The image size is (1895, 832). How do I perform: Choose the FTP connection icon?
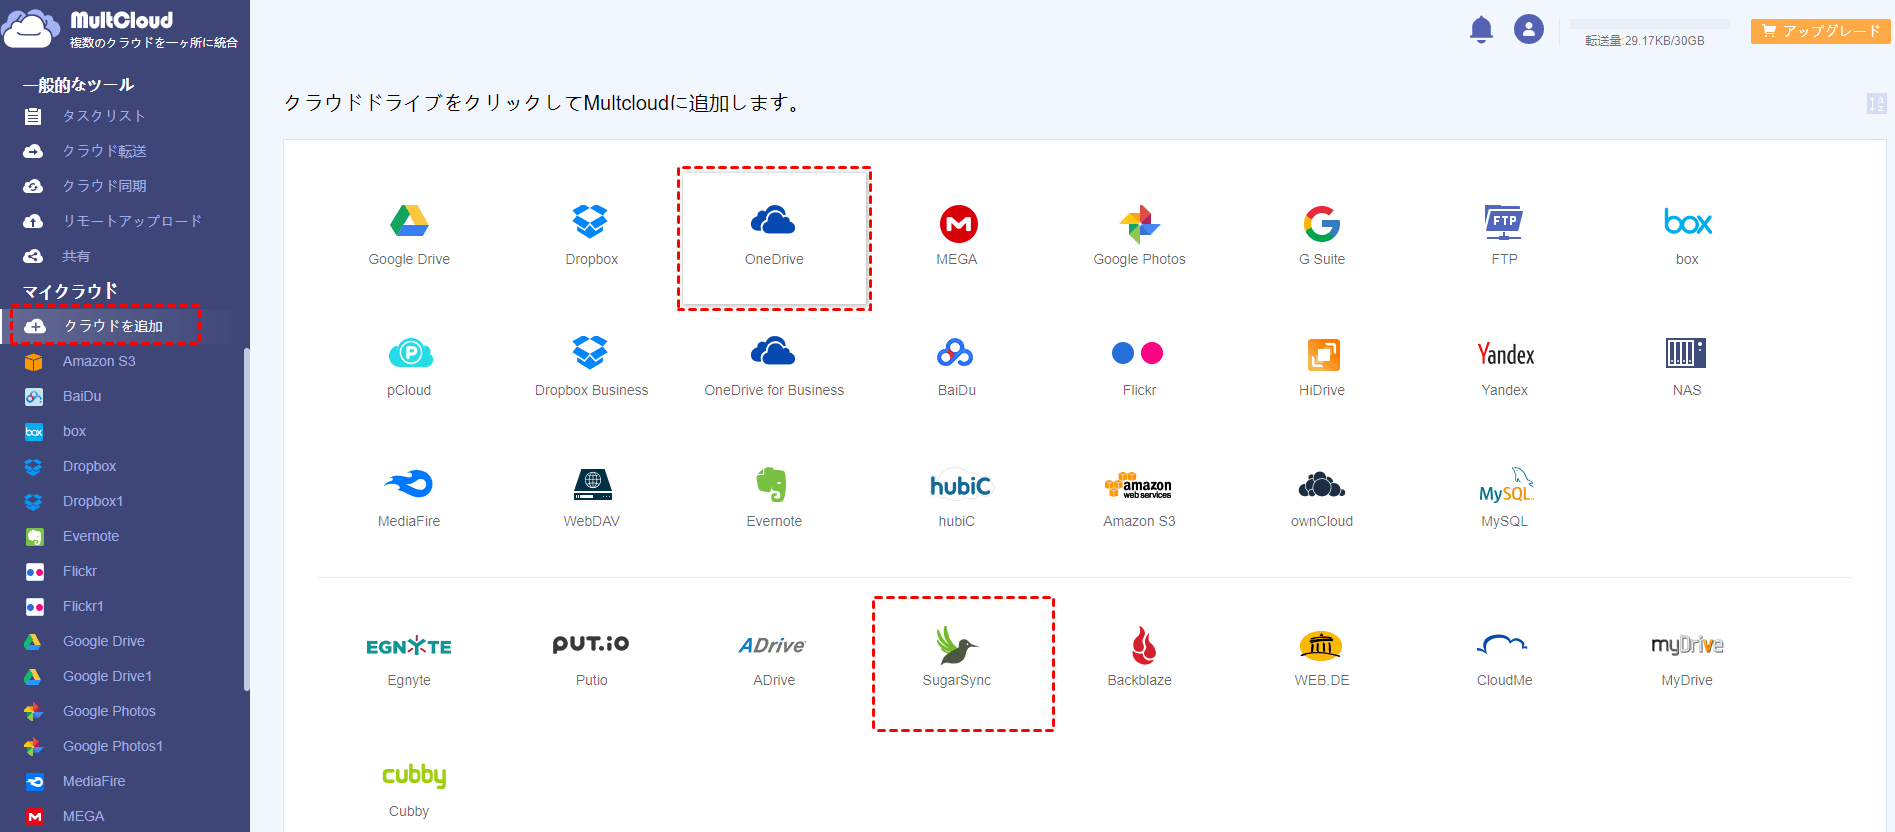pos(1504,236)
